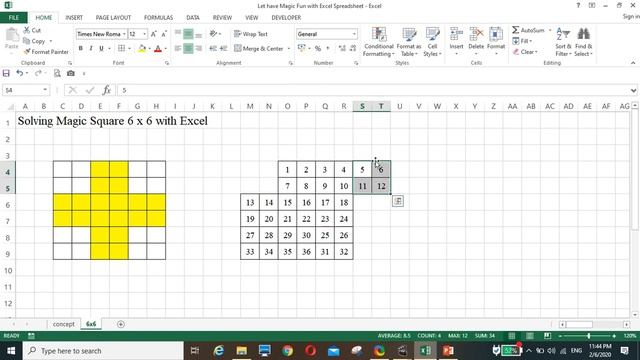Click the Paste icon in Clipboard group
The image size is (640, 360).
pos(12,35)
